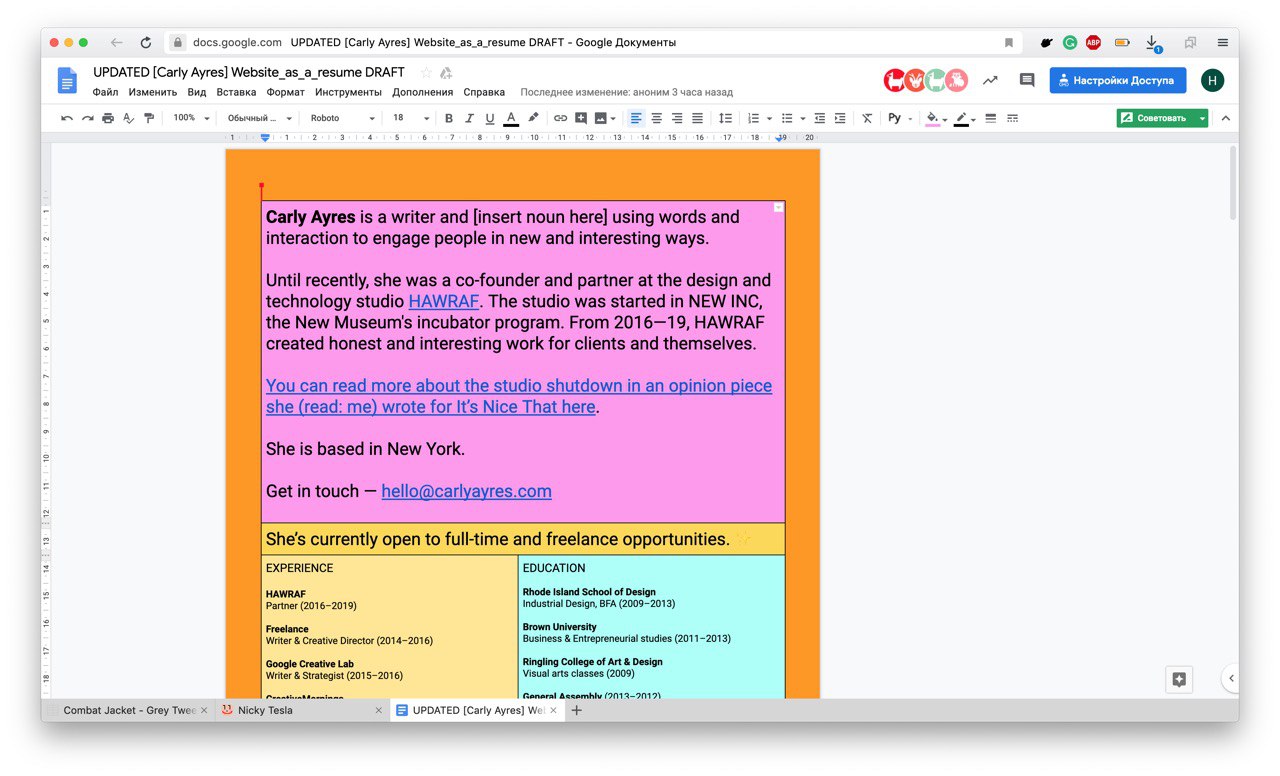Decrease indent using the toolbar icon
The image size is (1280, 776).
click(820, 118)
